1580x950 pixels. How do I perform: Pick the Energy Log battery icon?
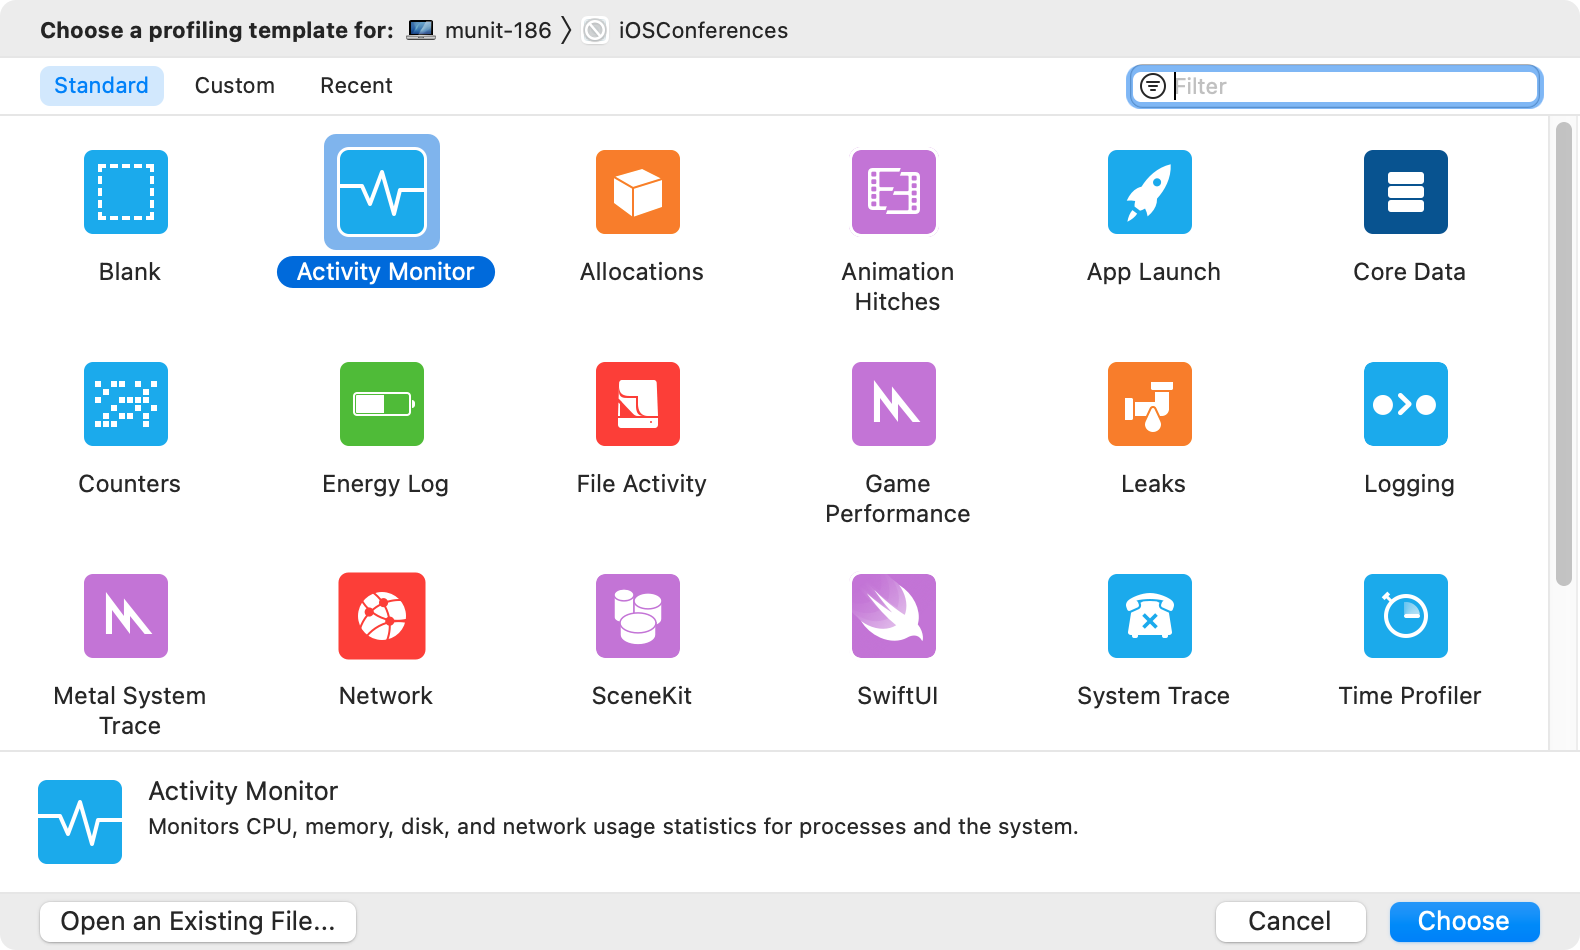[382, 404]
